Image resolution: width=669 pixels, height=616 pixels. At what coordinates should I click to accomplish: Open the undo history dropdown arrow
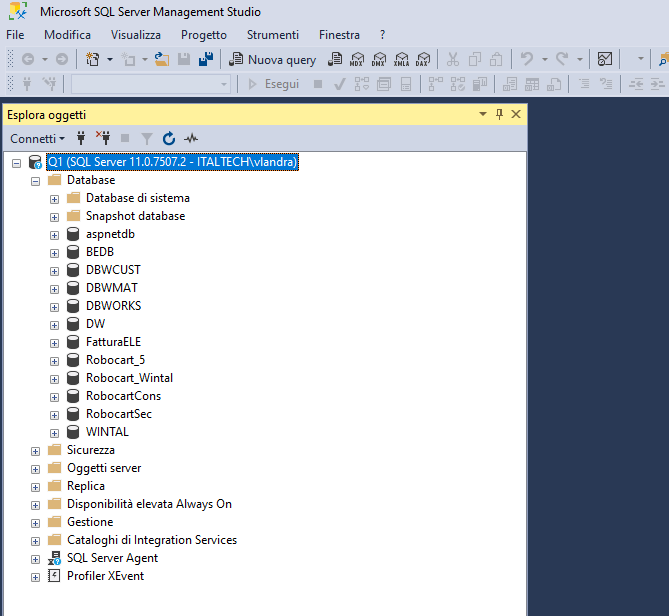coord(545,59)
